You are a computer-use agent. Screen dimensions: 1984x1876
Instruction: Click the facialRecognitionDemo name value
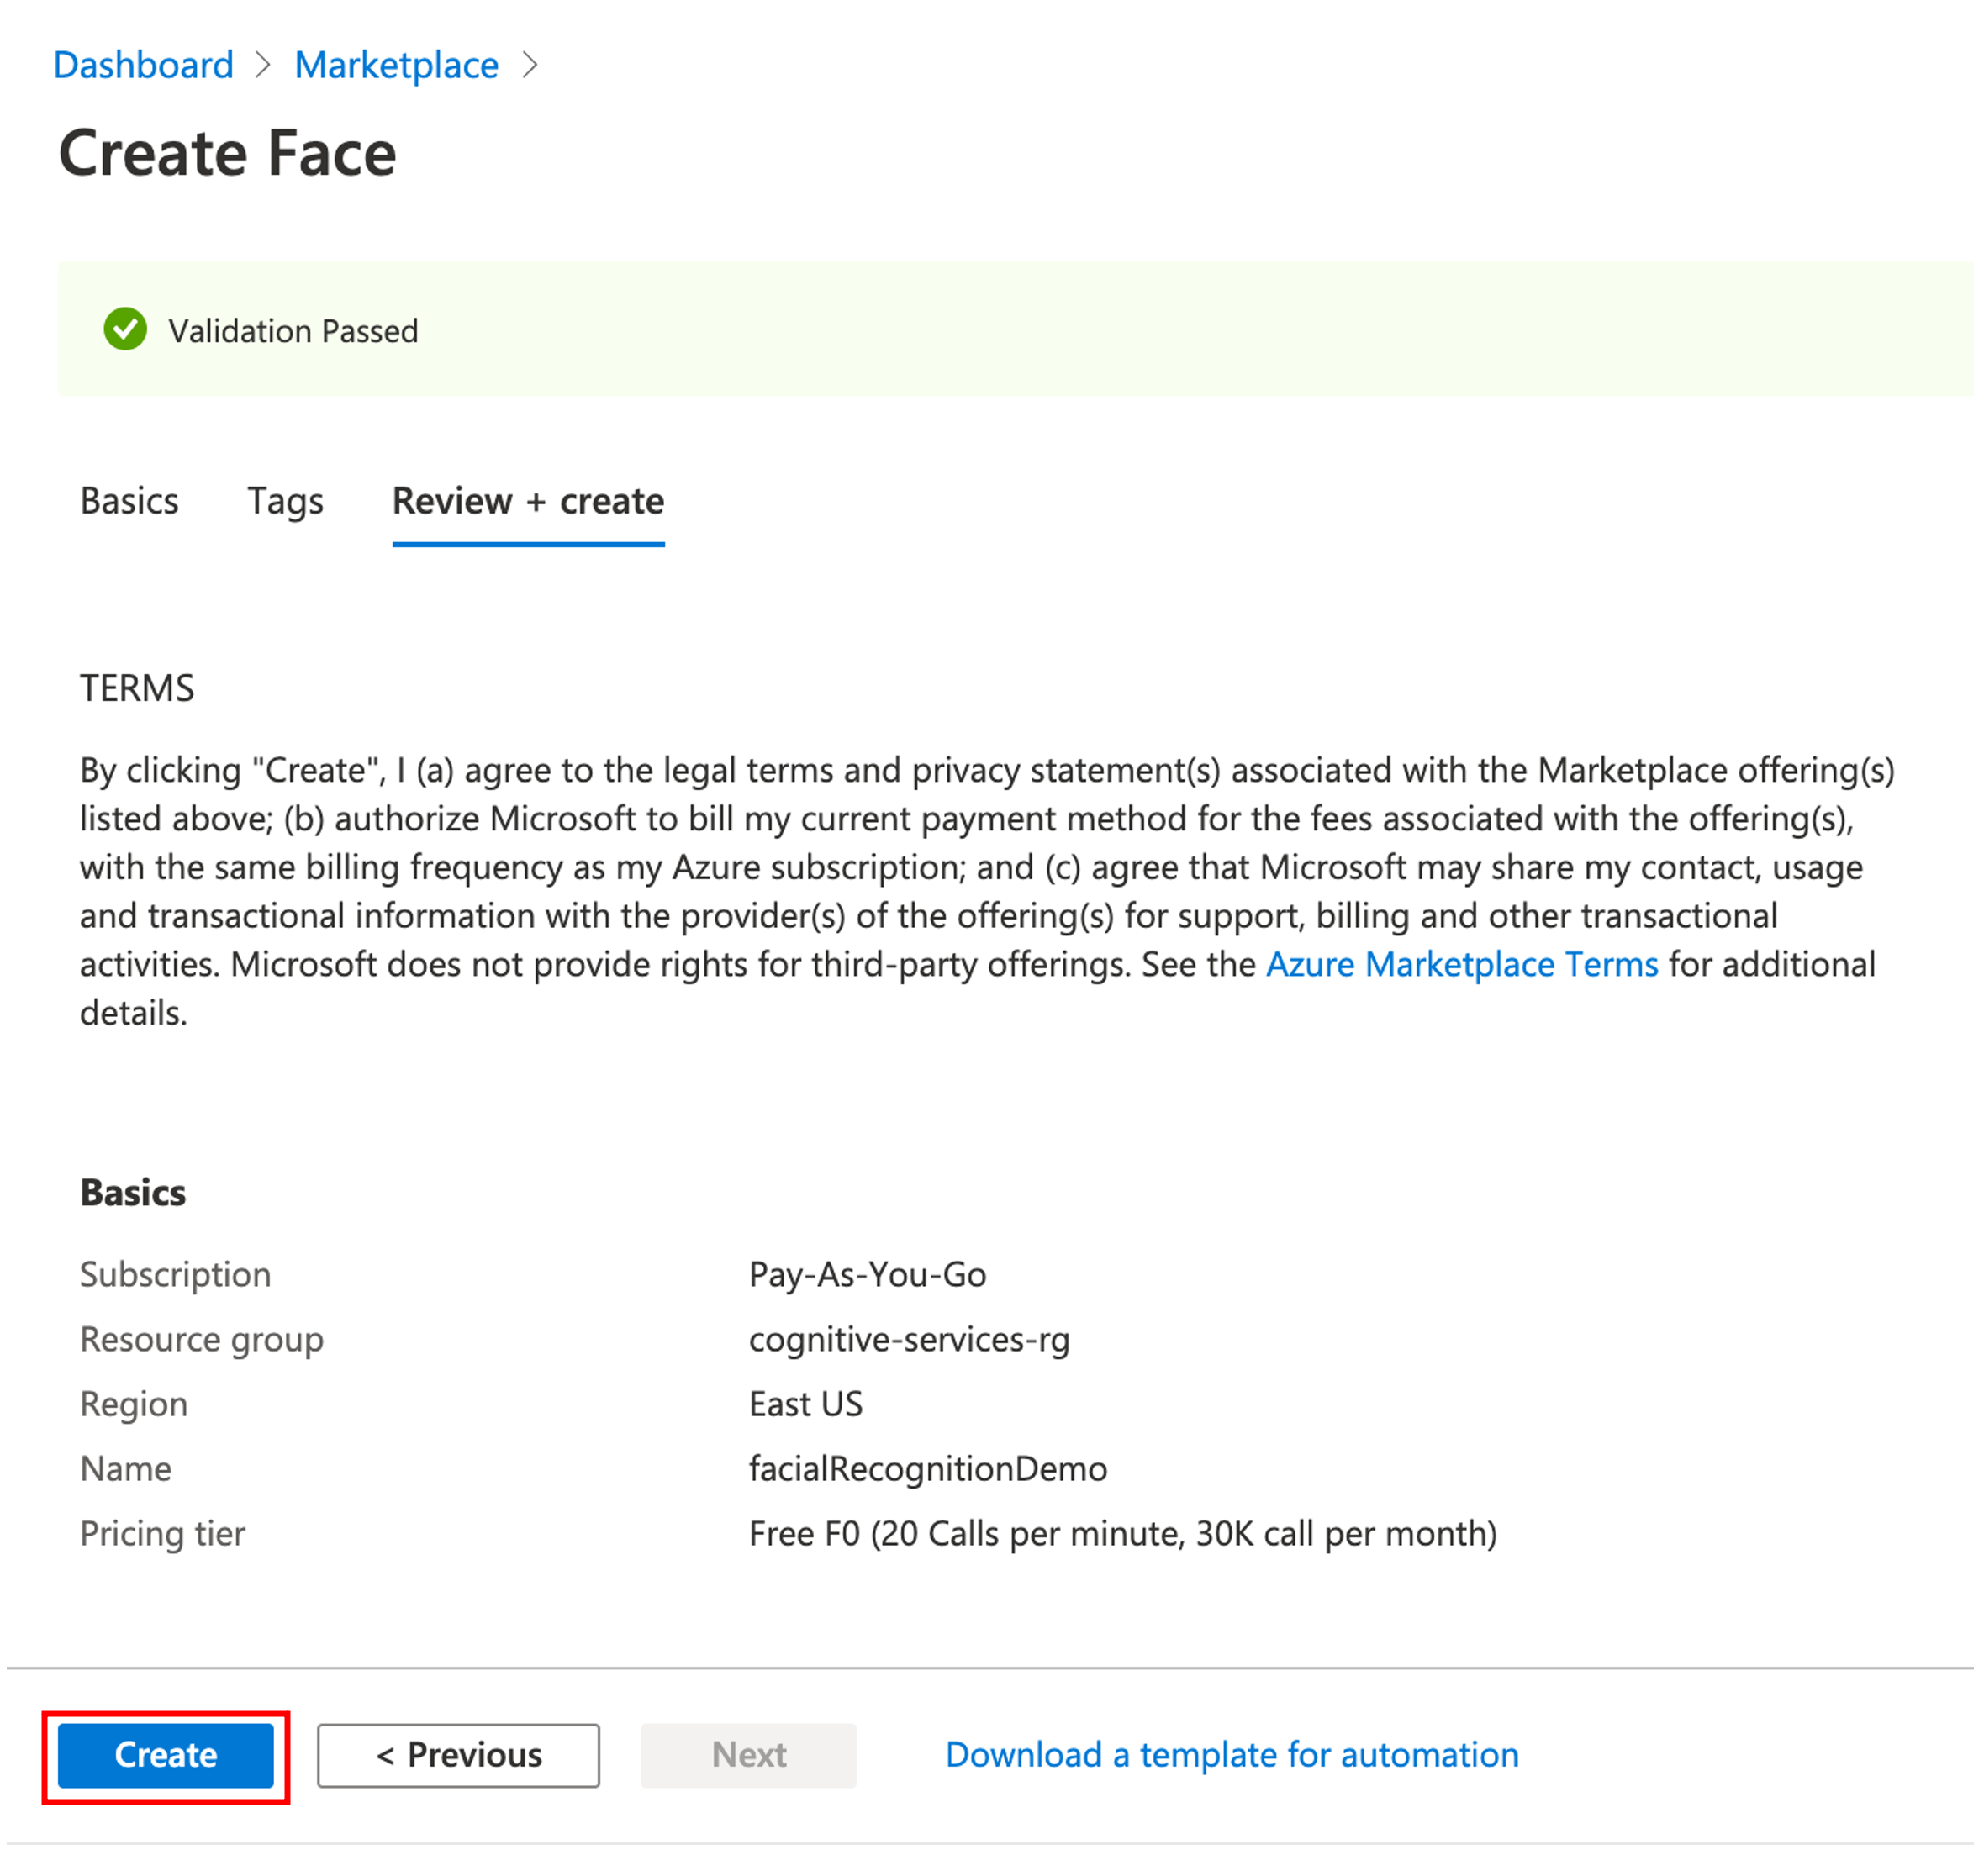[927, 1470]
